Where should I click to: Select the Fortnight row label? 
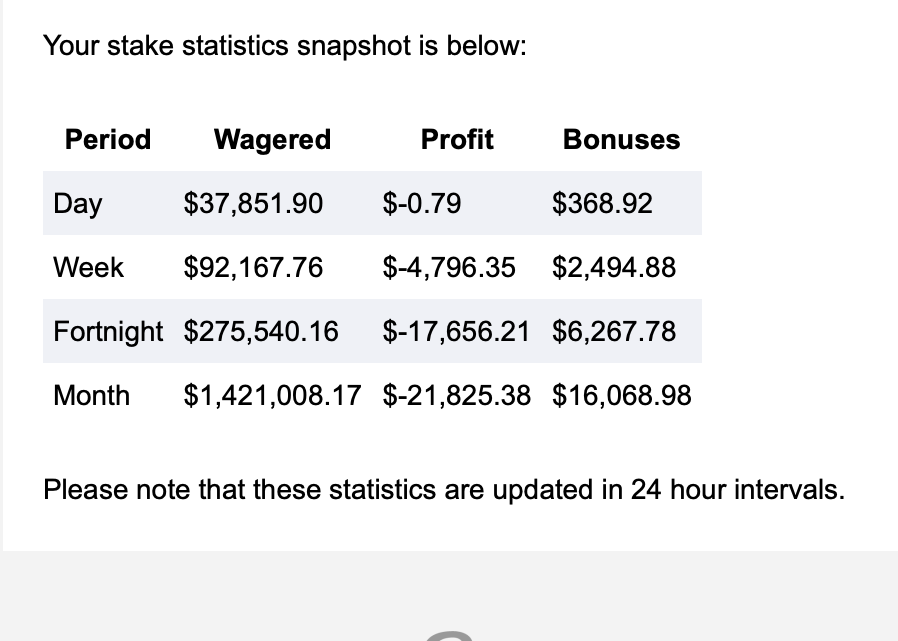[108, 332]
